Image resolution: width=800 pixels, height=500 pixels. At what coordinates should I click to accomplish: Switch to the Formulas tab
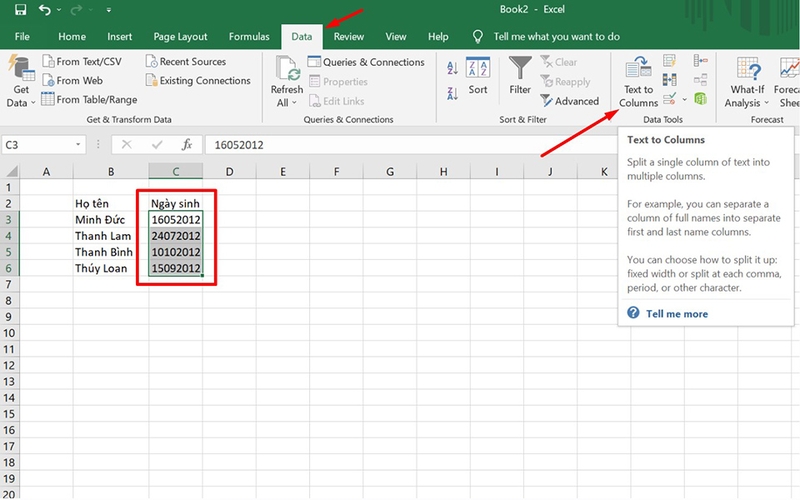pyautogui.click(x=249, y=37)
